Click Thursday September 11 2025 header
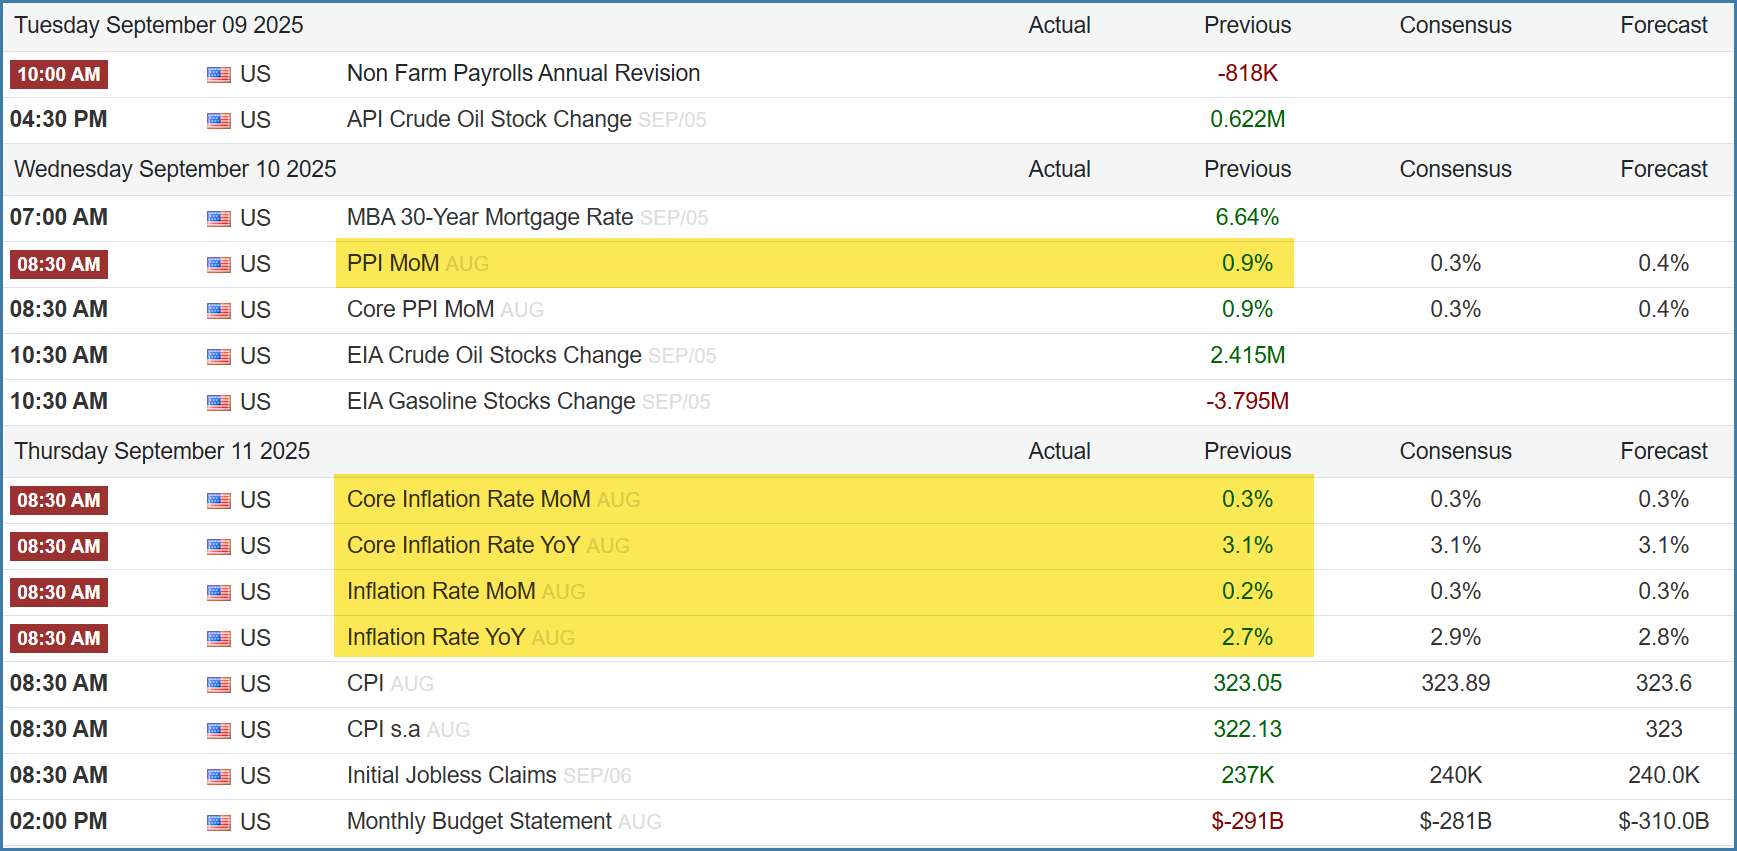 162,451
